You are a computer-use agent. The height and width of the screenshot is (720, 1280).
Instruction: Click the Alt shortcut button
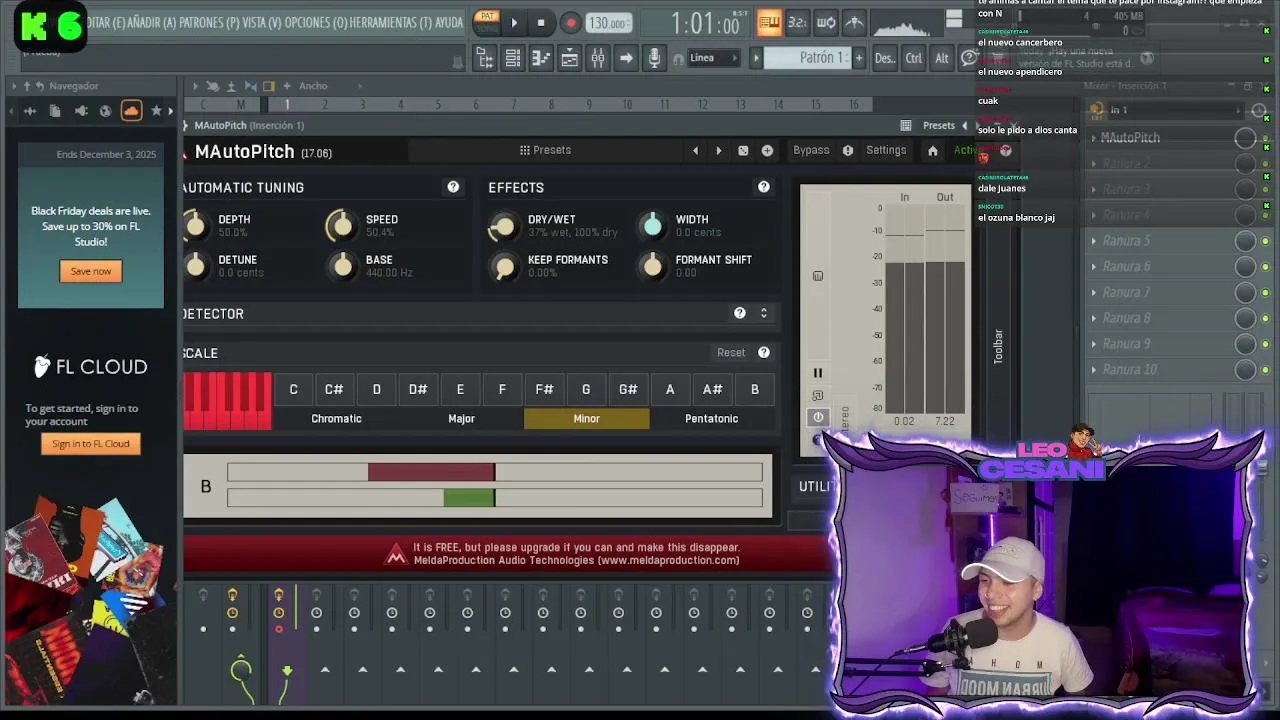[942, 58]
